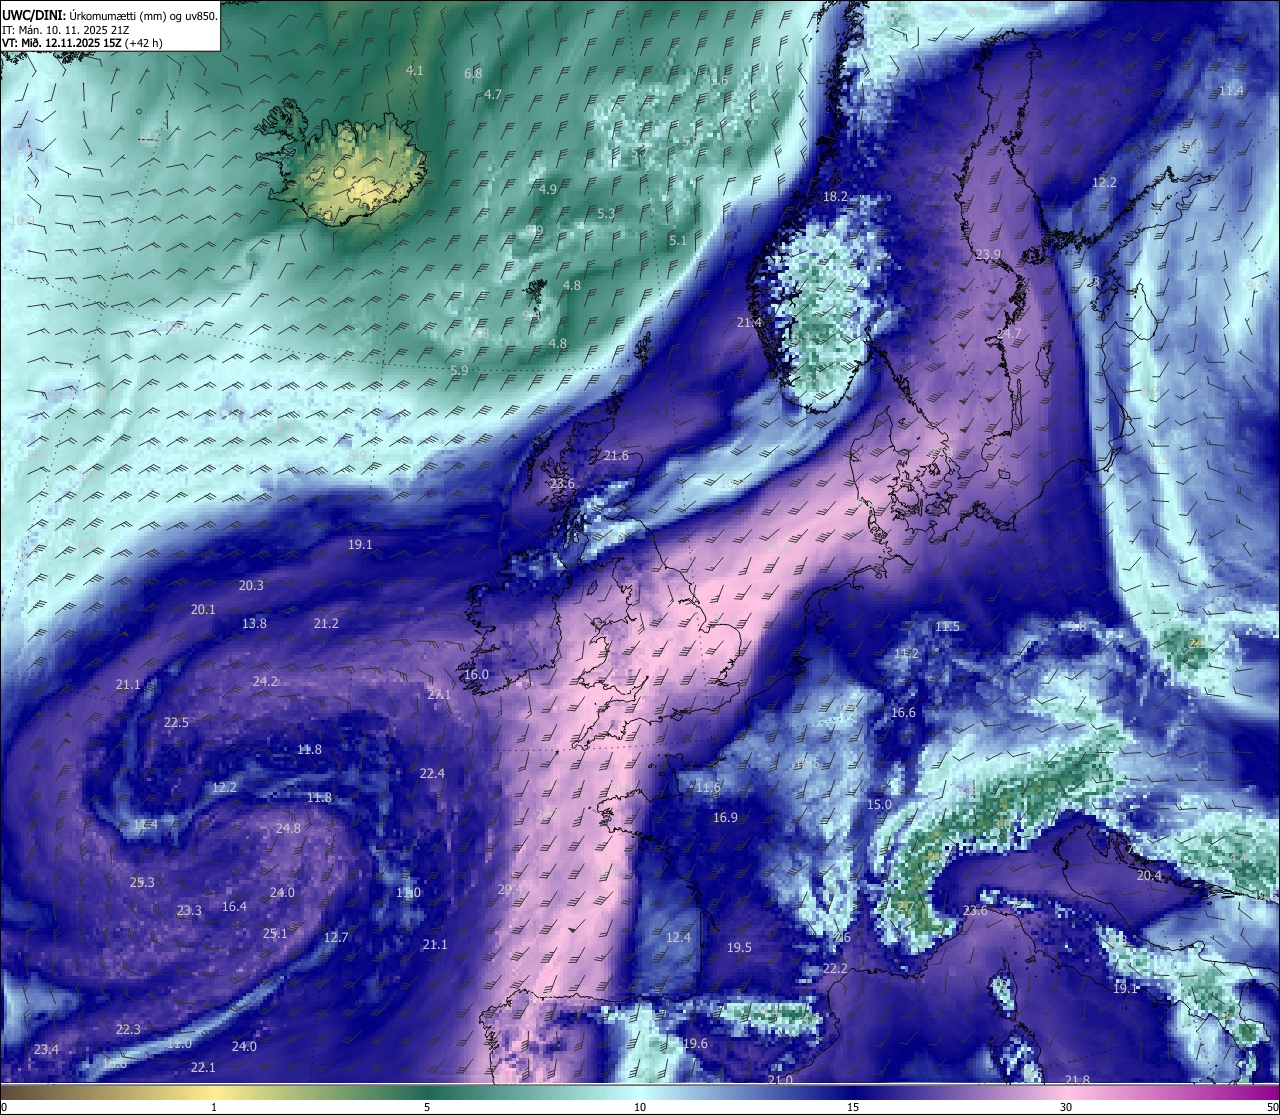Click the '1' tick label on the color scale

coord(214,1107)
